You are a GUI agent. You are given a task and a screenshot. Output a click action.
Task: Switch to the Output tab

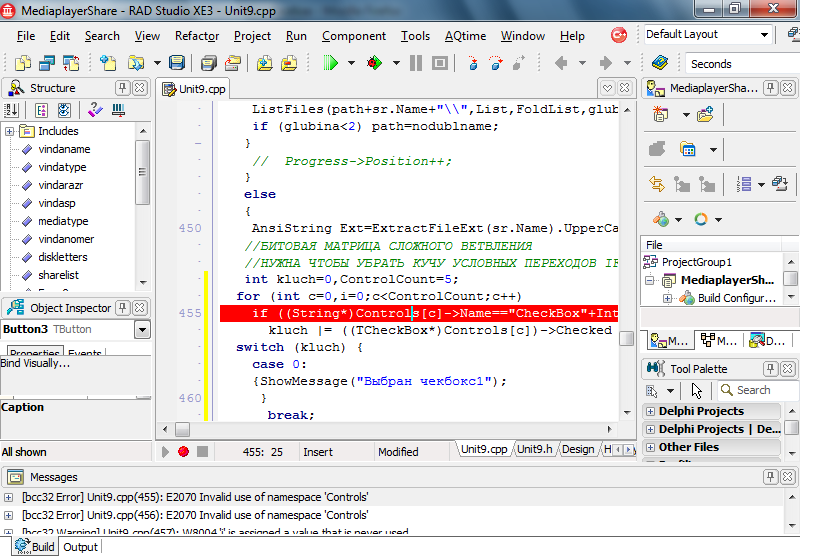(x=81, y=547)
